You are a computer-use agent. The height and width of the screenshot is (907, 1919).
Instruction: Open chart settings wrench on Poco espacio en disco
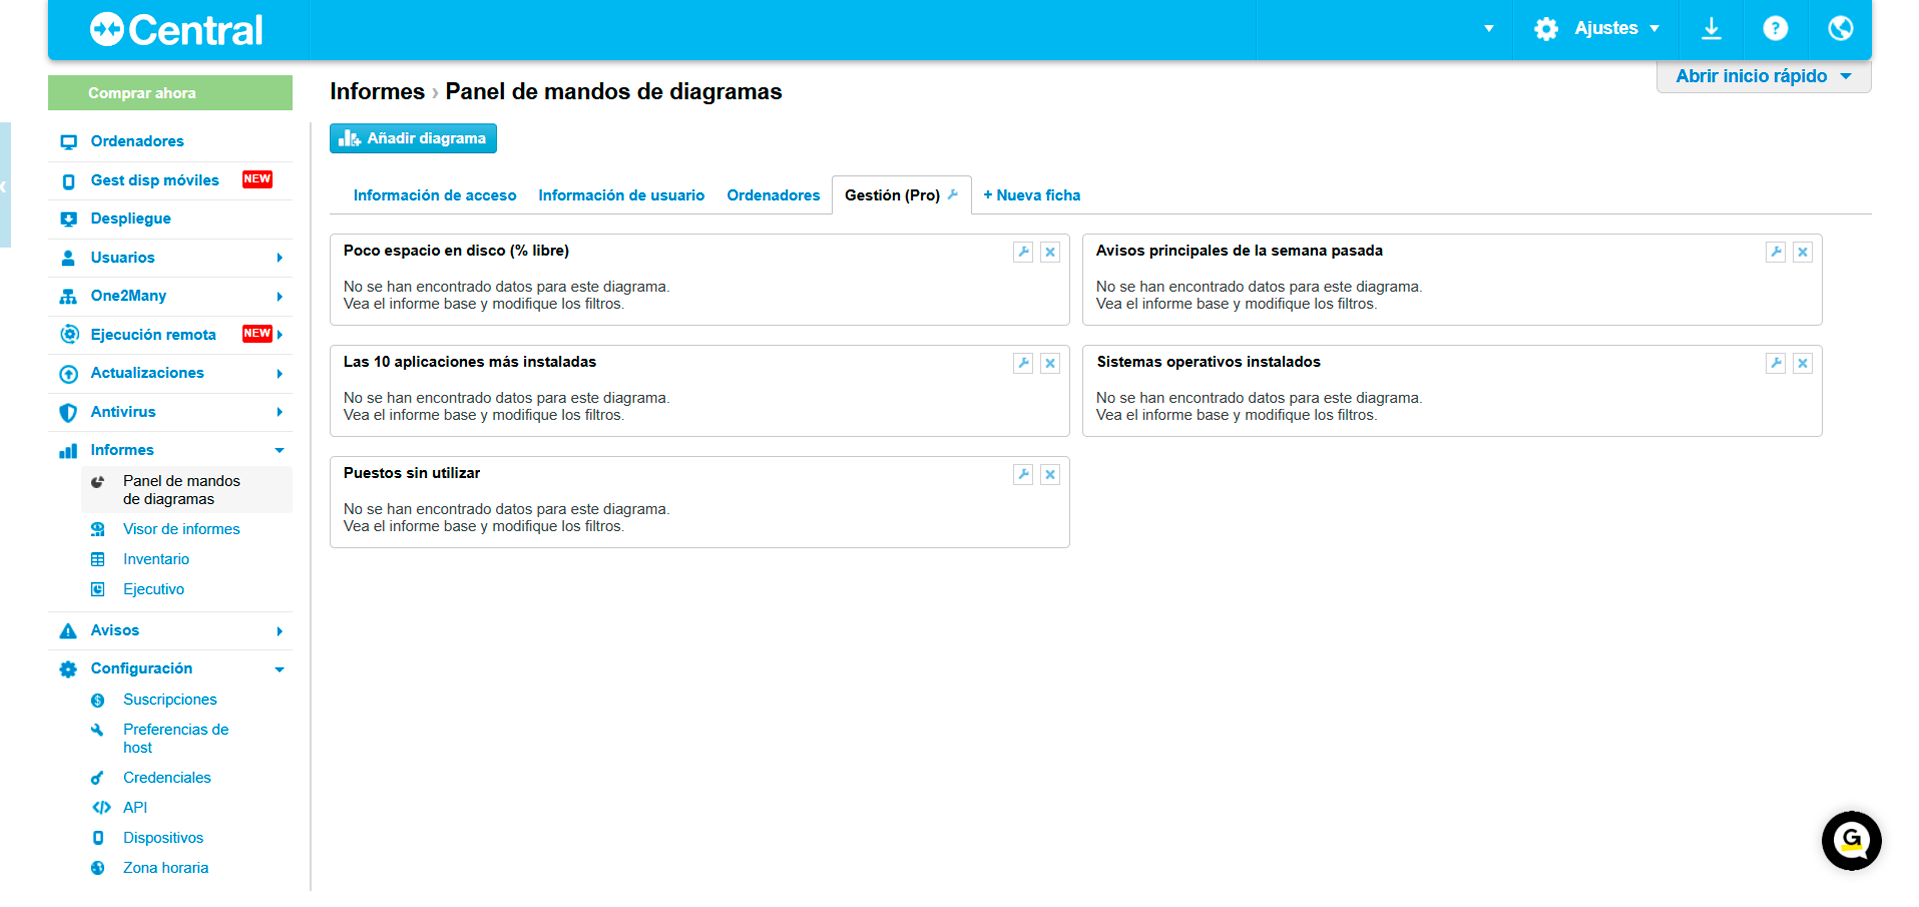(x=1022, y=252)
